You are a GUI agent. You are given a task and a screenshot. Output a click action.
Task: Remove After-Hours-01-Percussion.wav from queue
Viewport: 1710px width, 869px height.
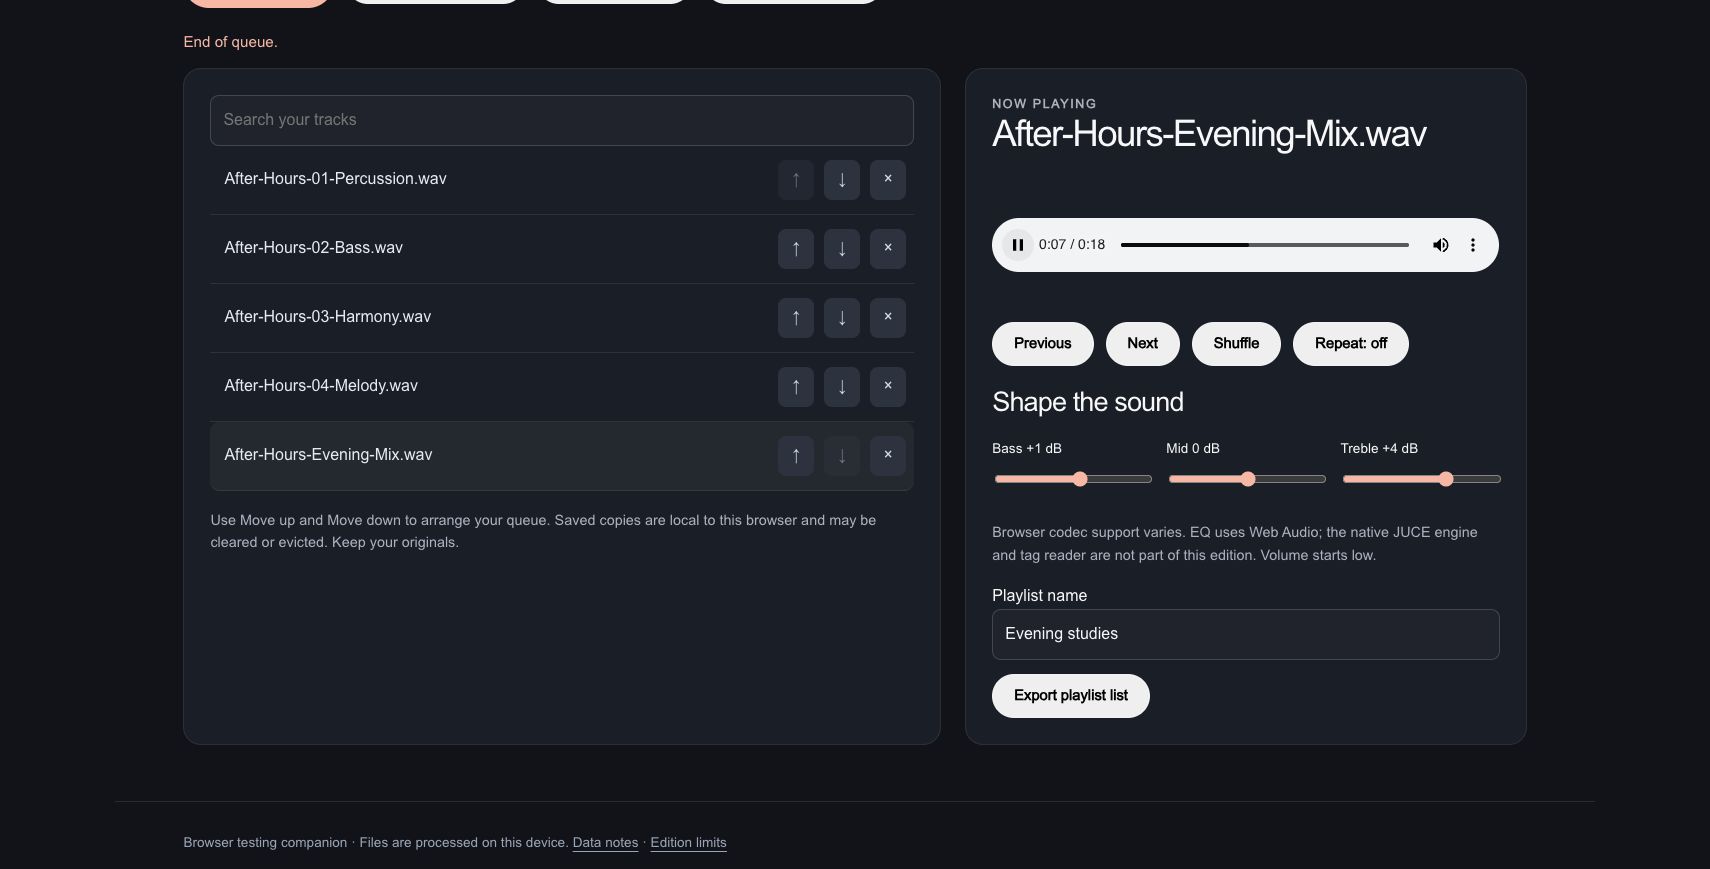888,180
